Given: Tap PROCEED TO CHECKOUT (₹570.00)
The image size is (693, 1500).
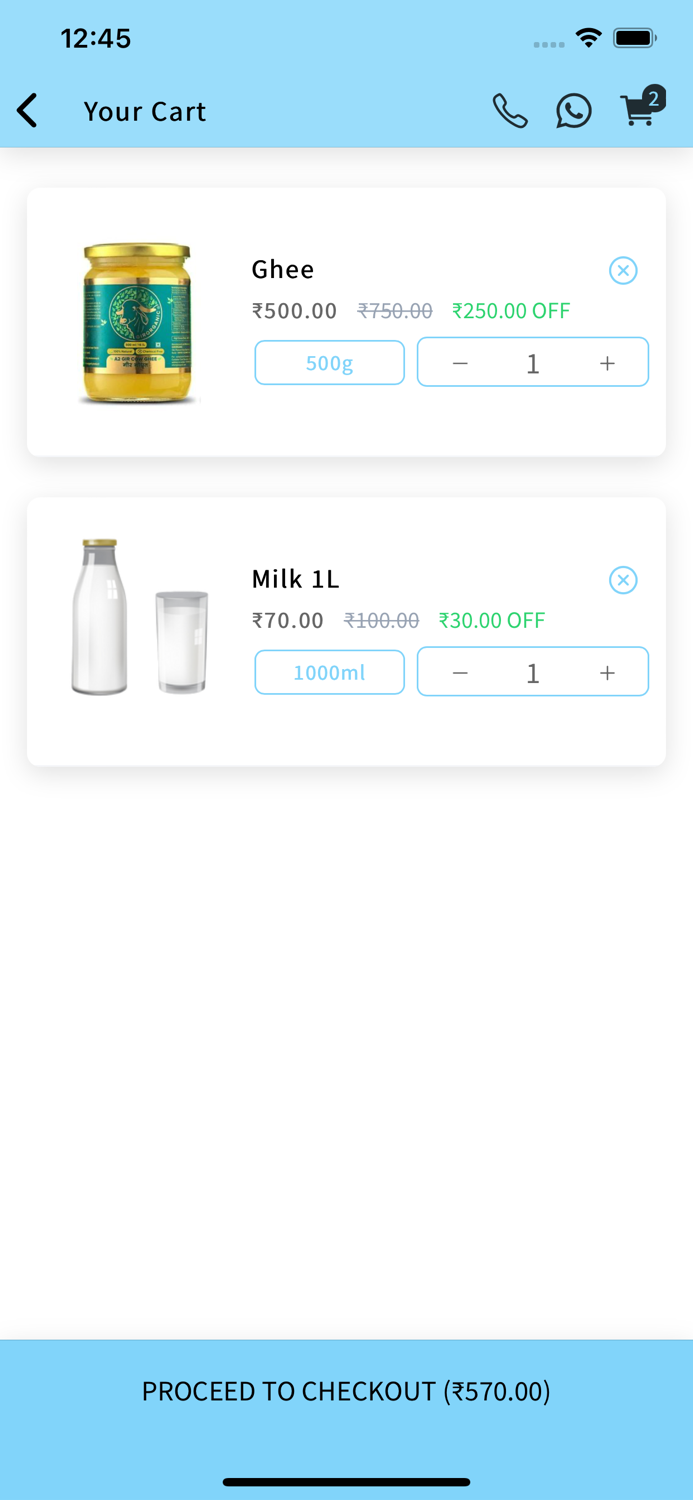Looking at the screenshot, I should click(x=346, y=1391).
